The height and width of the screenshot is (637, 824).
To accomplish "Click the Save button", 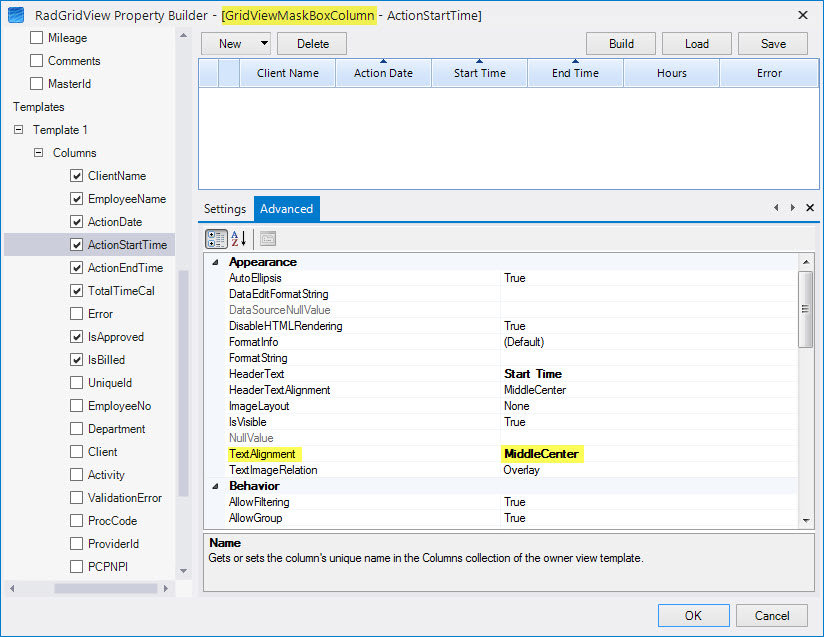I will pyautogui.click(x=773, y=44).
